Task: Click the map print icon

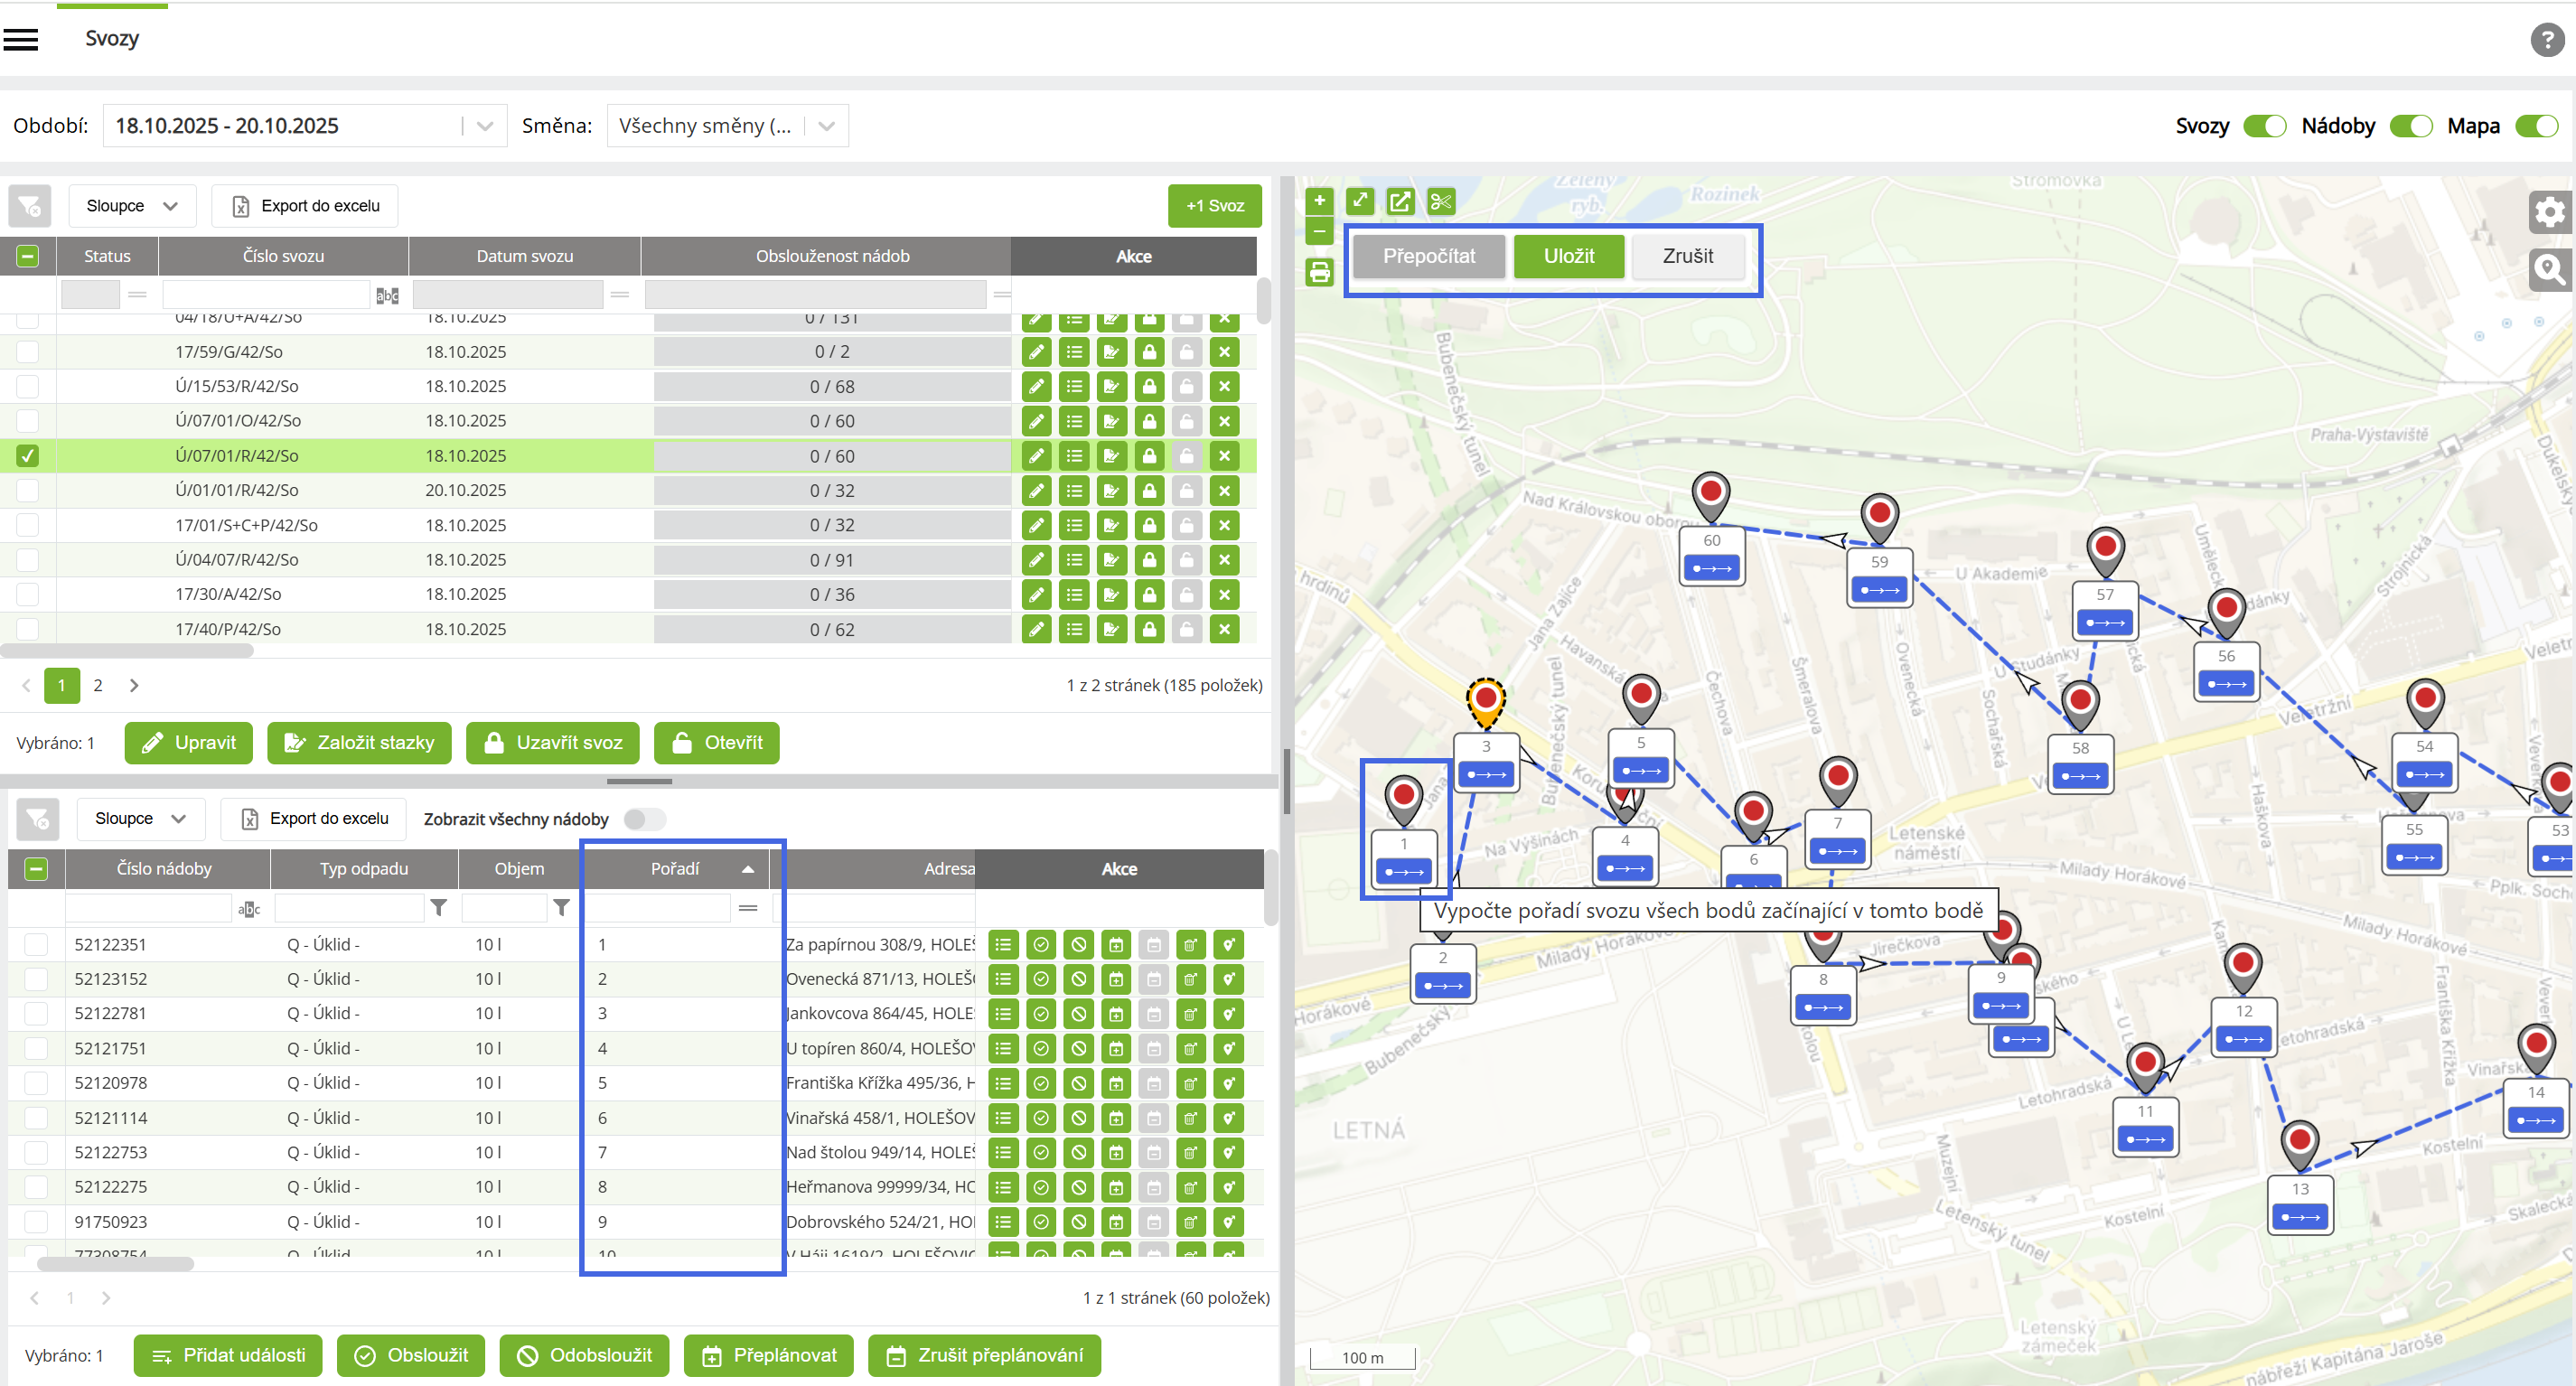Action: coord(1319,272)
